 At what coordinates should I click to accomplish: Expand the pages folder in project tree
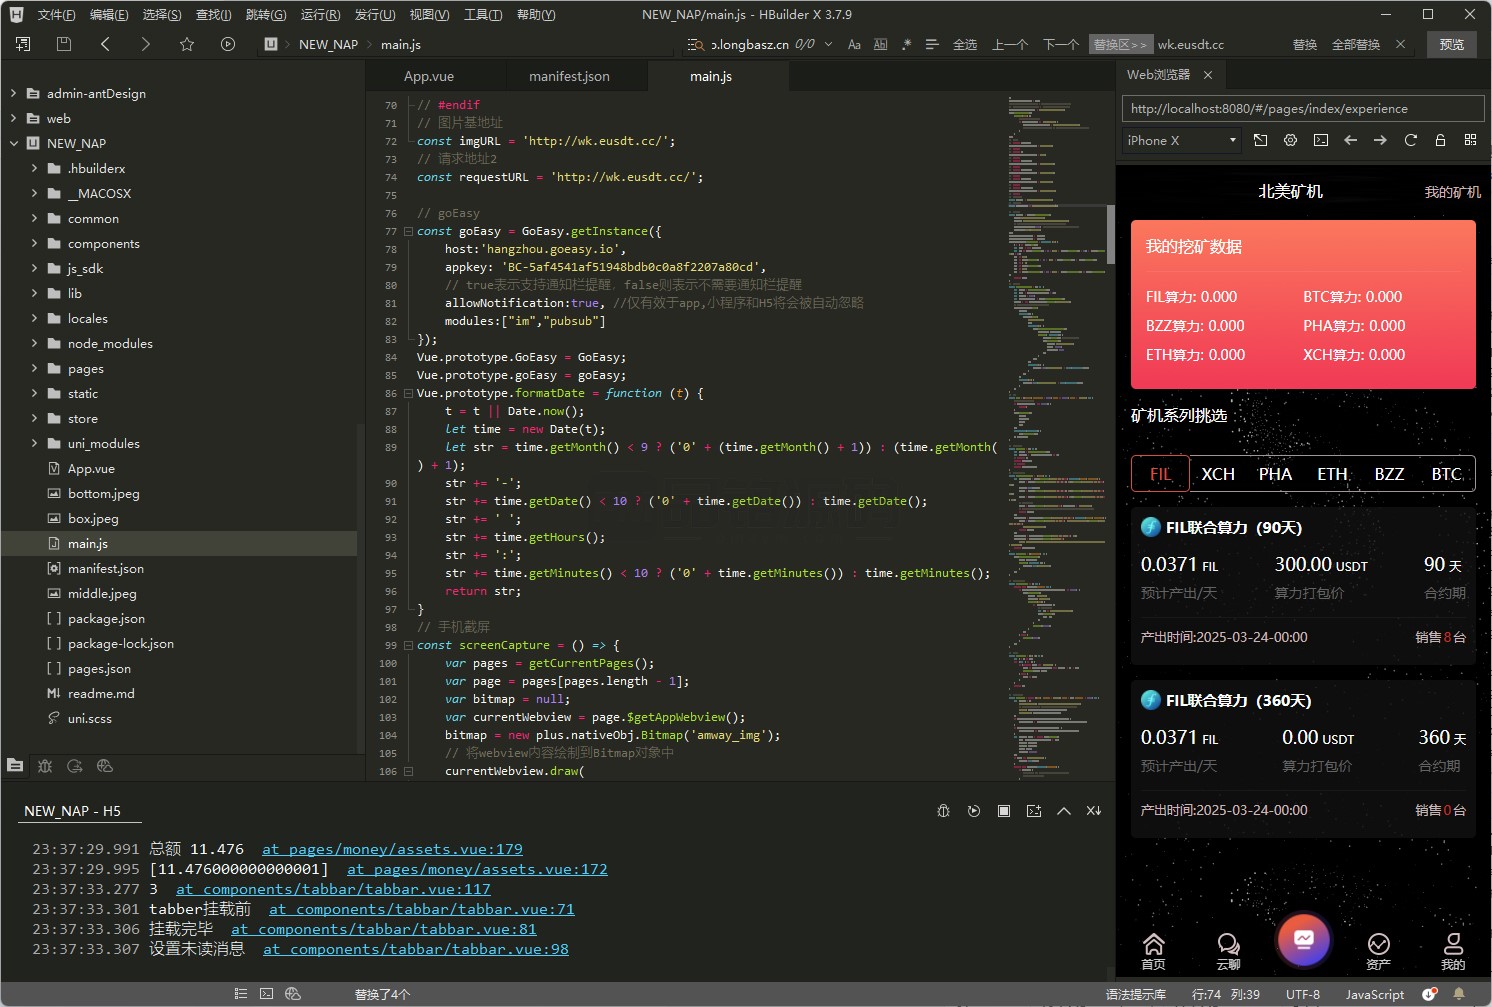(x=35, y=368)
